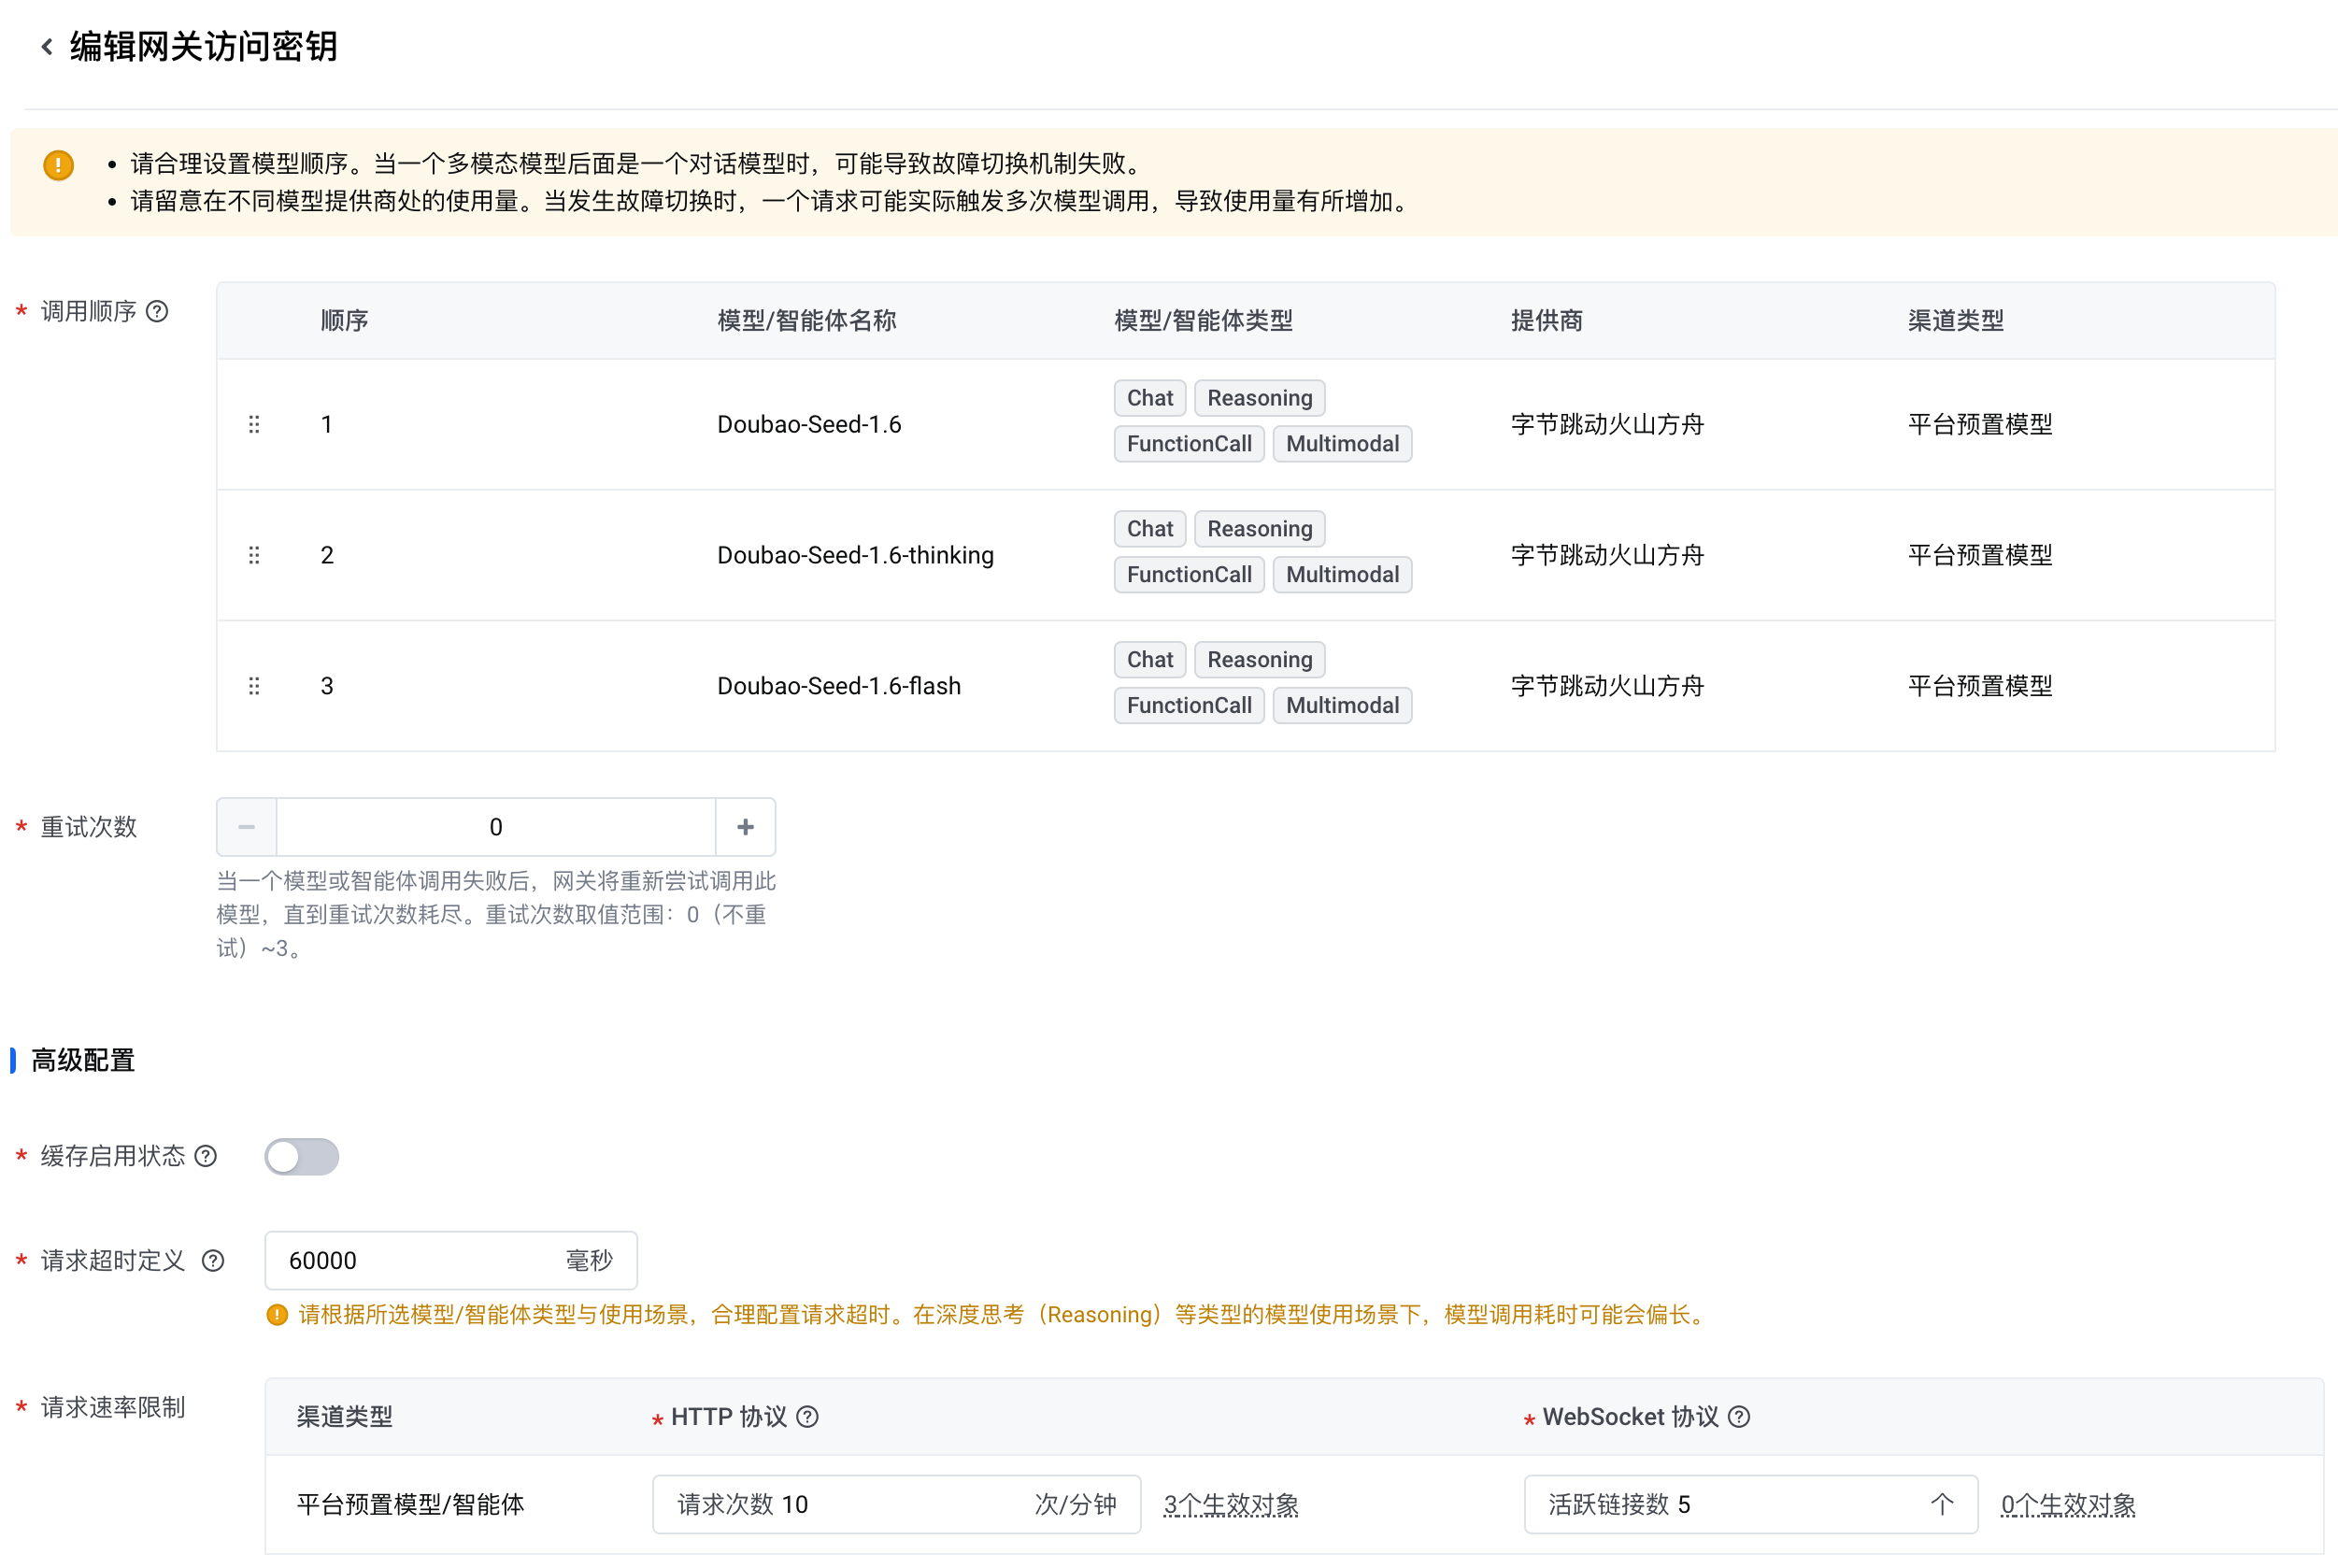Click the help icon next to HTTP 协议
2338x1568 pixels.
pyautogui.click(x=808, y=1417)
